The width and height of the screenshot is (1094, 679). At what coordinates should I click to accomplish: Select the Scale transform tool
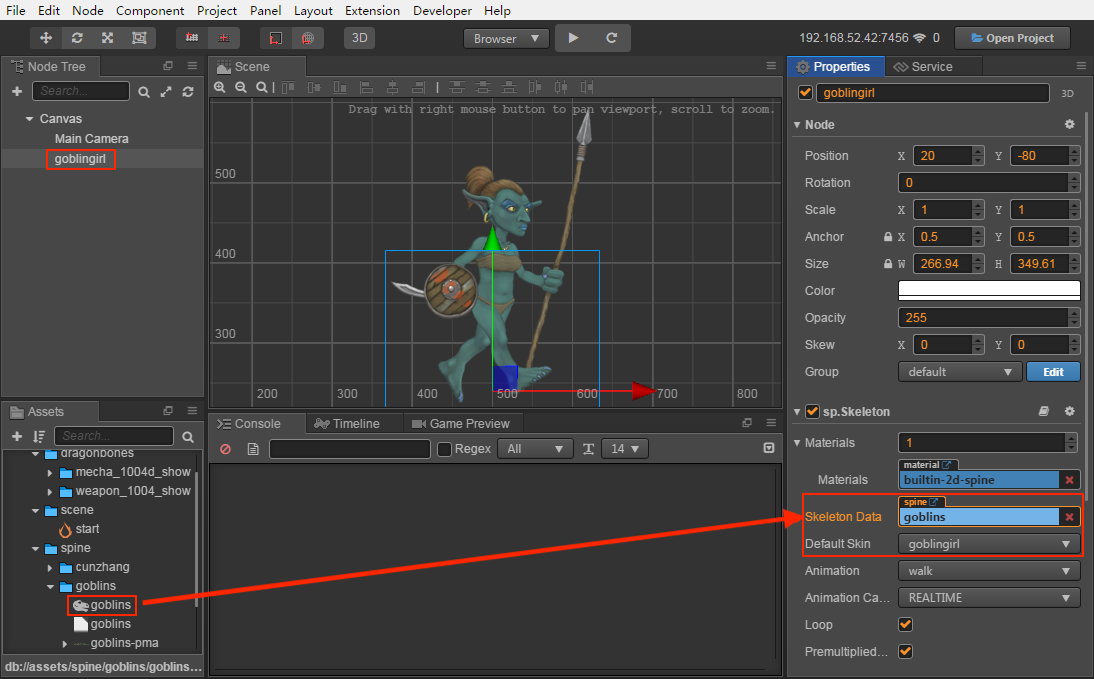pyautogui.click(x=107, y=38)
